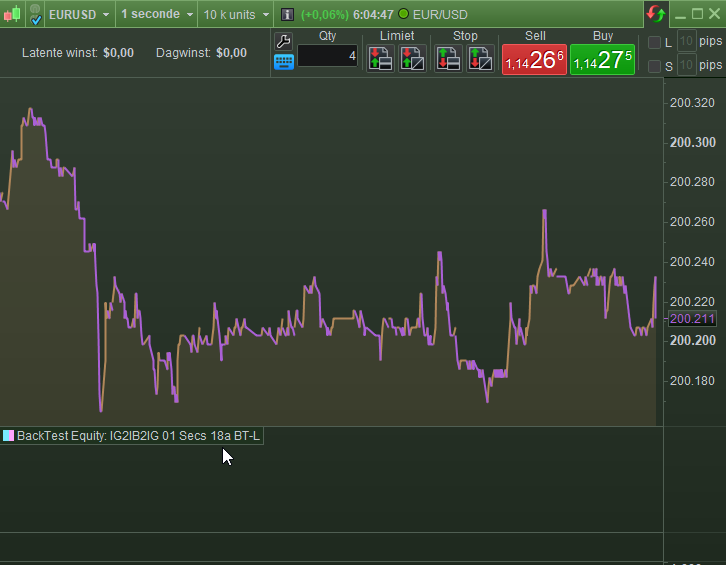Open the 10 k units dropdown
Viewport: 726px width, 565px height.
pyautogui.click(x=236, y=14)
